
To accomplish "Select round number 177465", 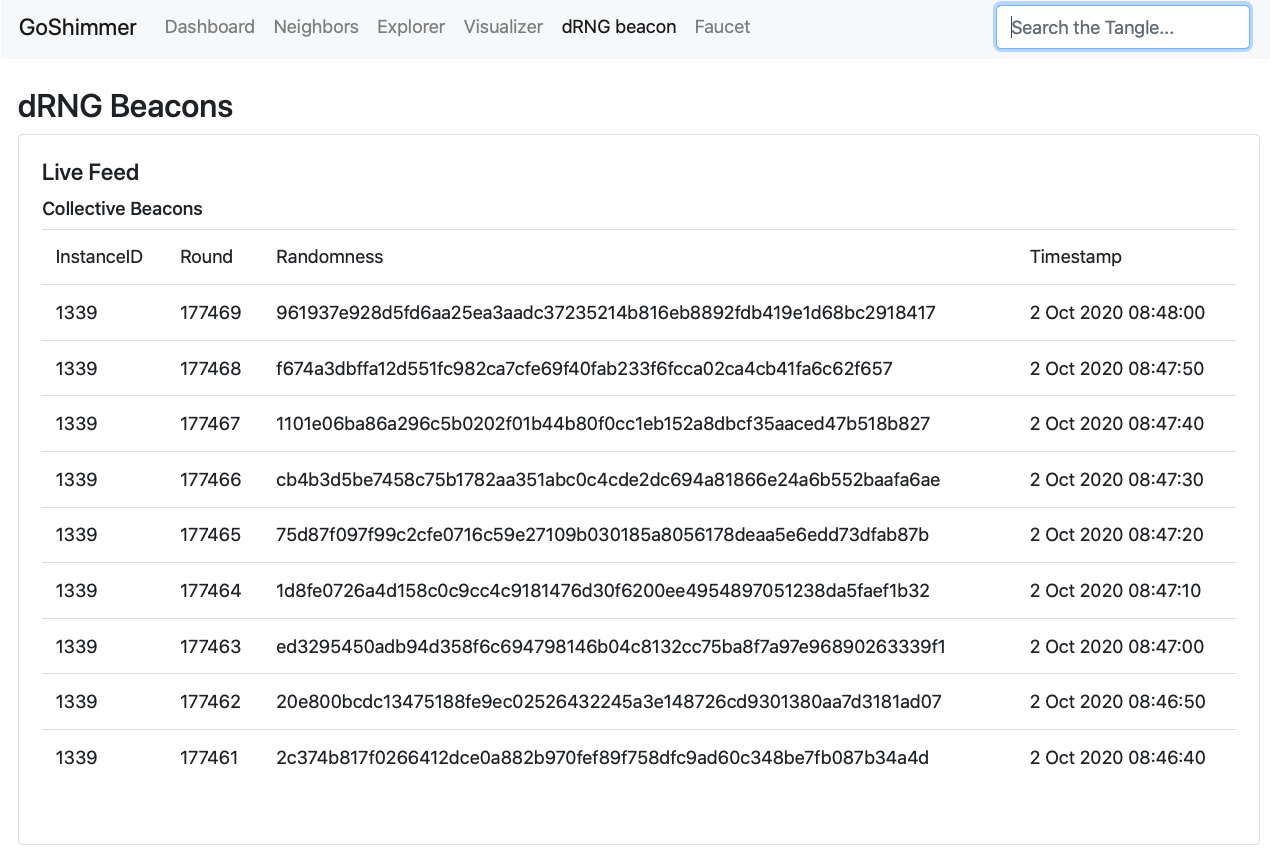I will tap(211, 535).
